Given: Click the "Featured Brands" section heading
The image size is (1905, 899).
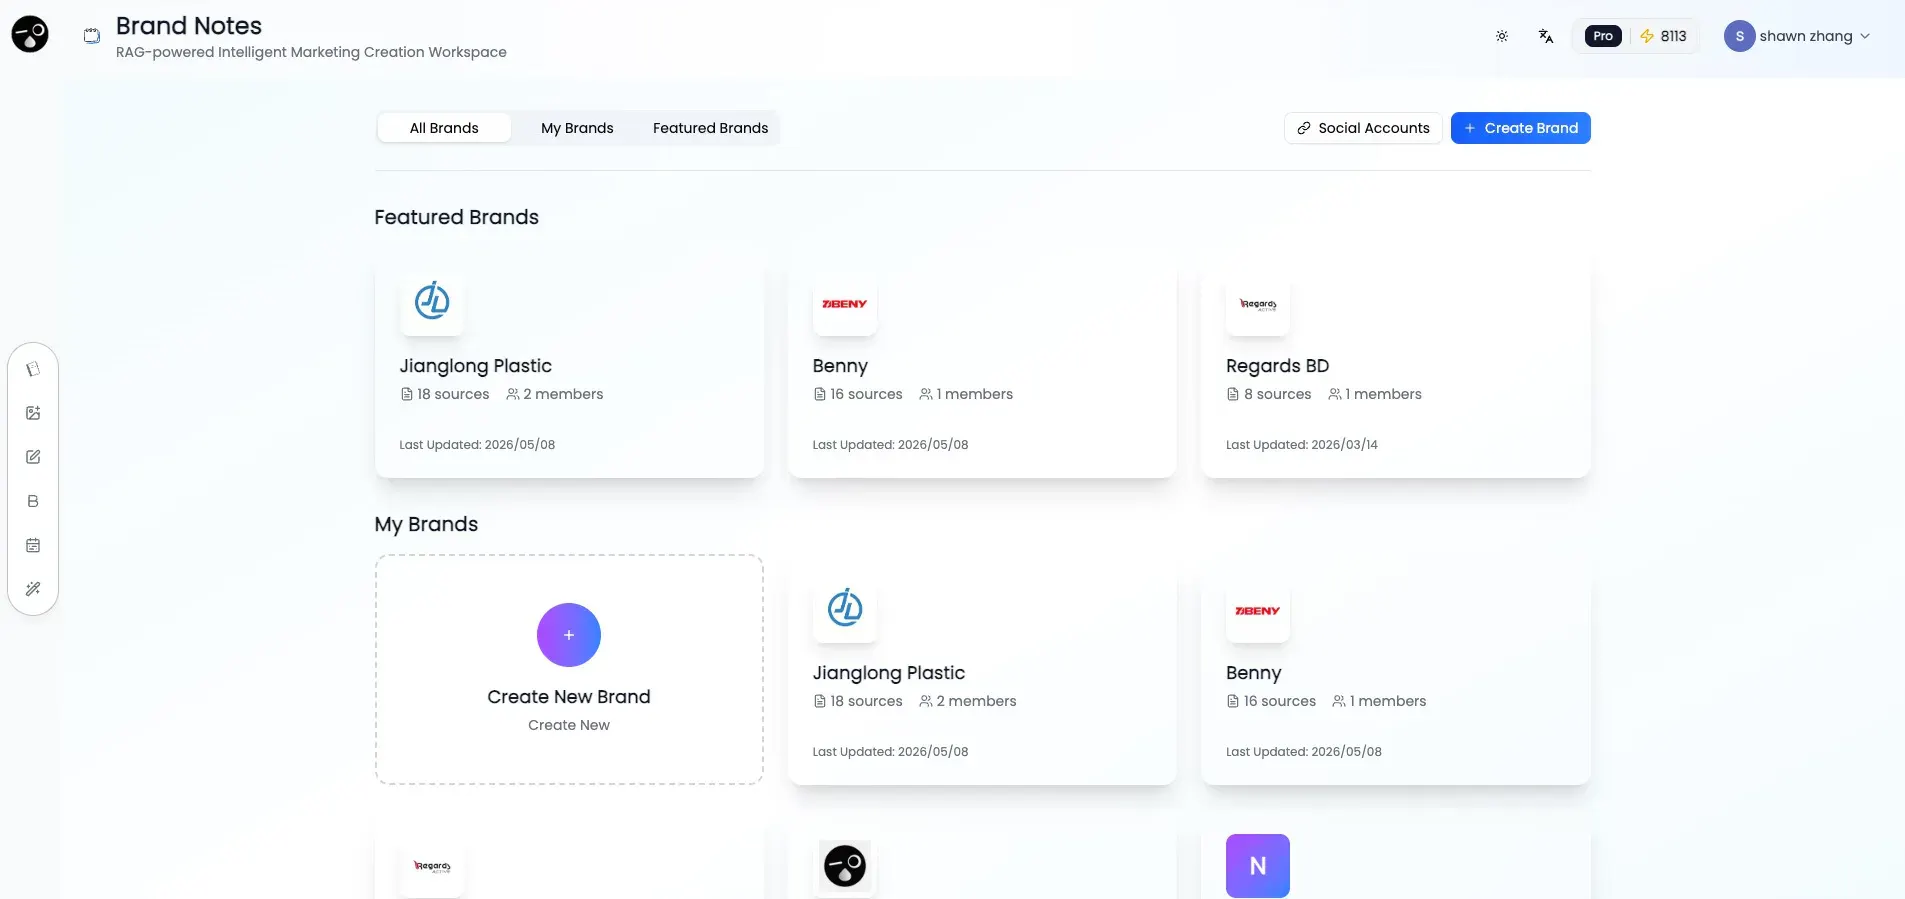Looking at the screenshot, I should (x=456, y=217).
